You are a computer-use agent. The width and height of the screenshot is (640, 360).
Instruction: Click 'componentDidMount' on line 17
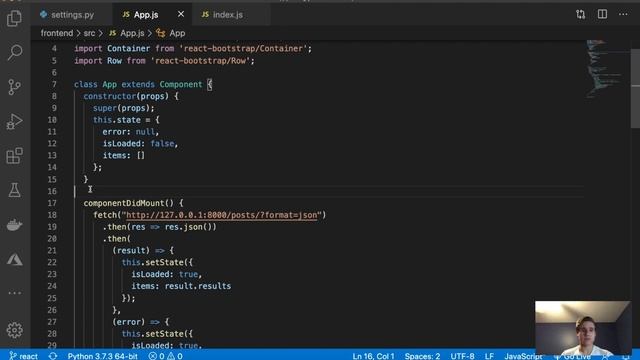[124, 203]
